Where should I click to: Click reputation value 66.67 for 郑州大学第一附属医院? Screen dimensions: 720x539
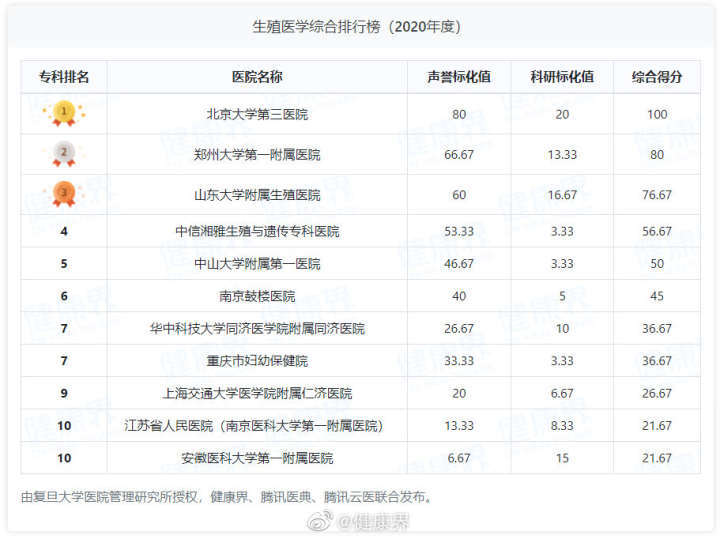point(459,155)
